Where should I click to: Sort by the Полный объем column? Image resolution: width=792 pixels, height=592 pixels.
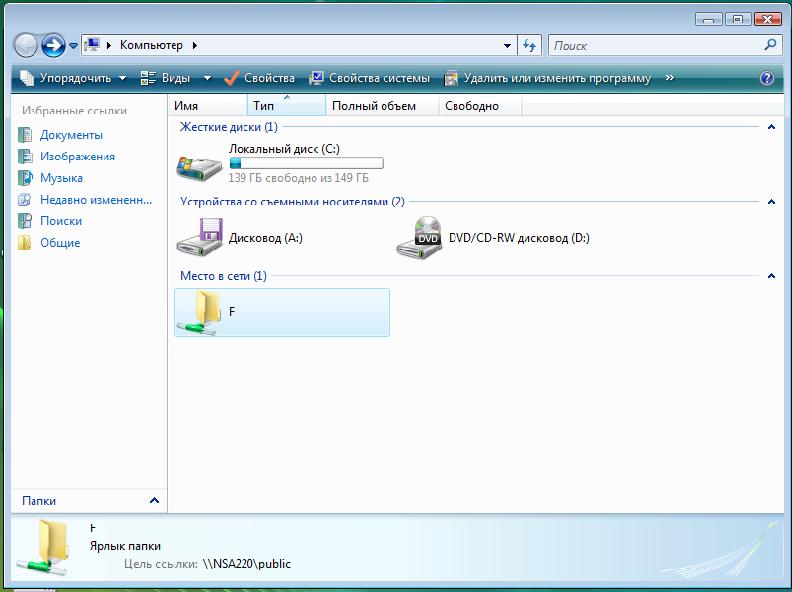point(373,106)
